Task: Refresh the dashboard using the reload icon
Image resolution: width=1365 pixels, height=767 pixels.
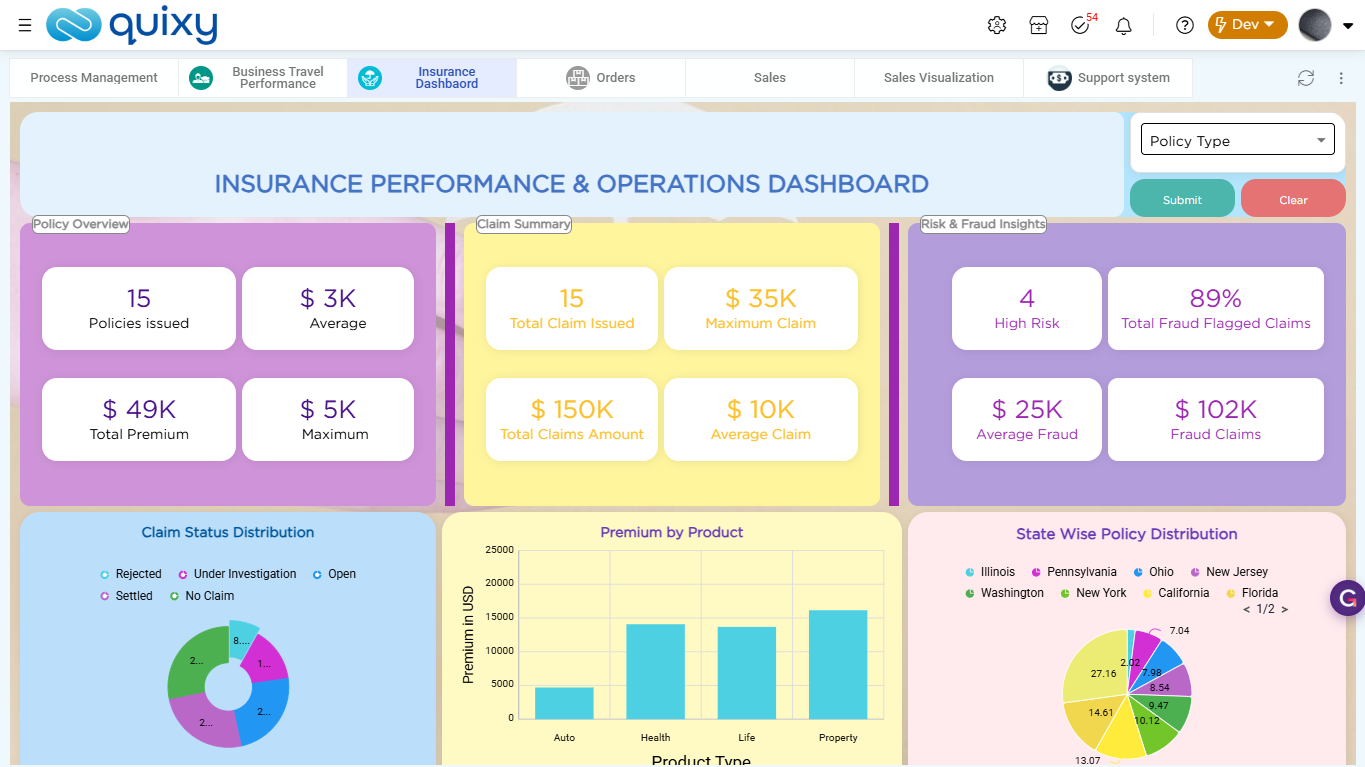Action: [x=1305, y=78]
